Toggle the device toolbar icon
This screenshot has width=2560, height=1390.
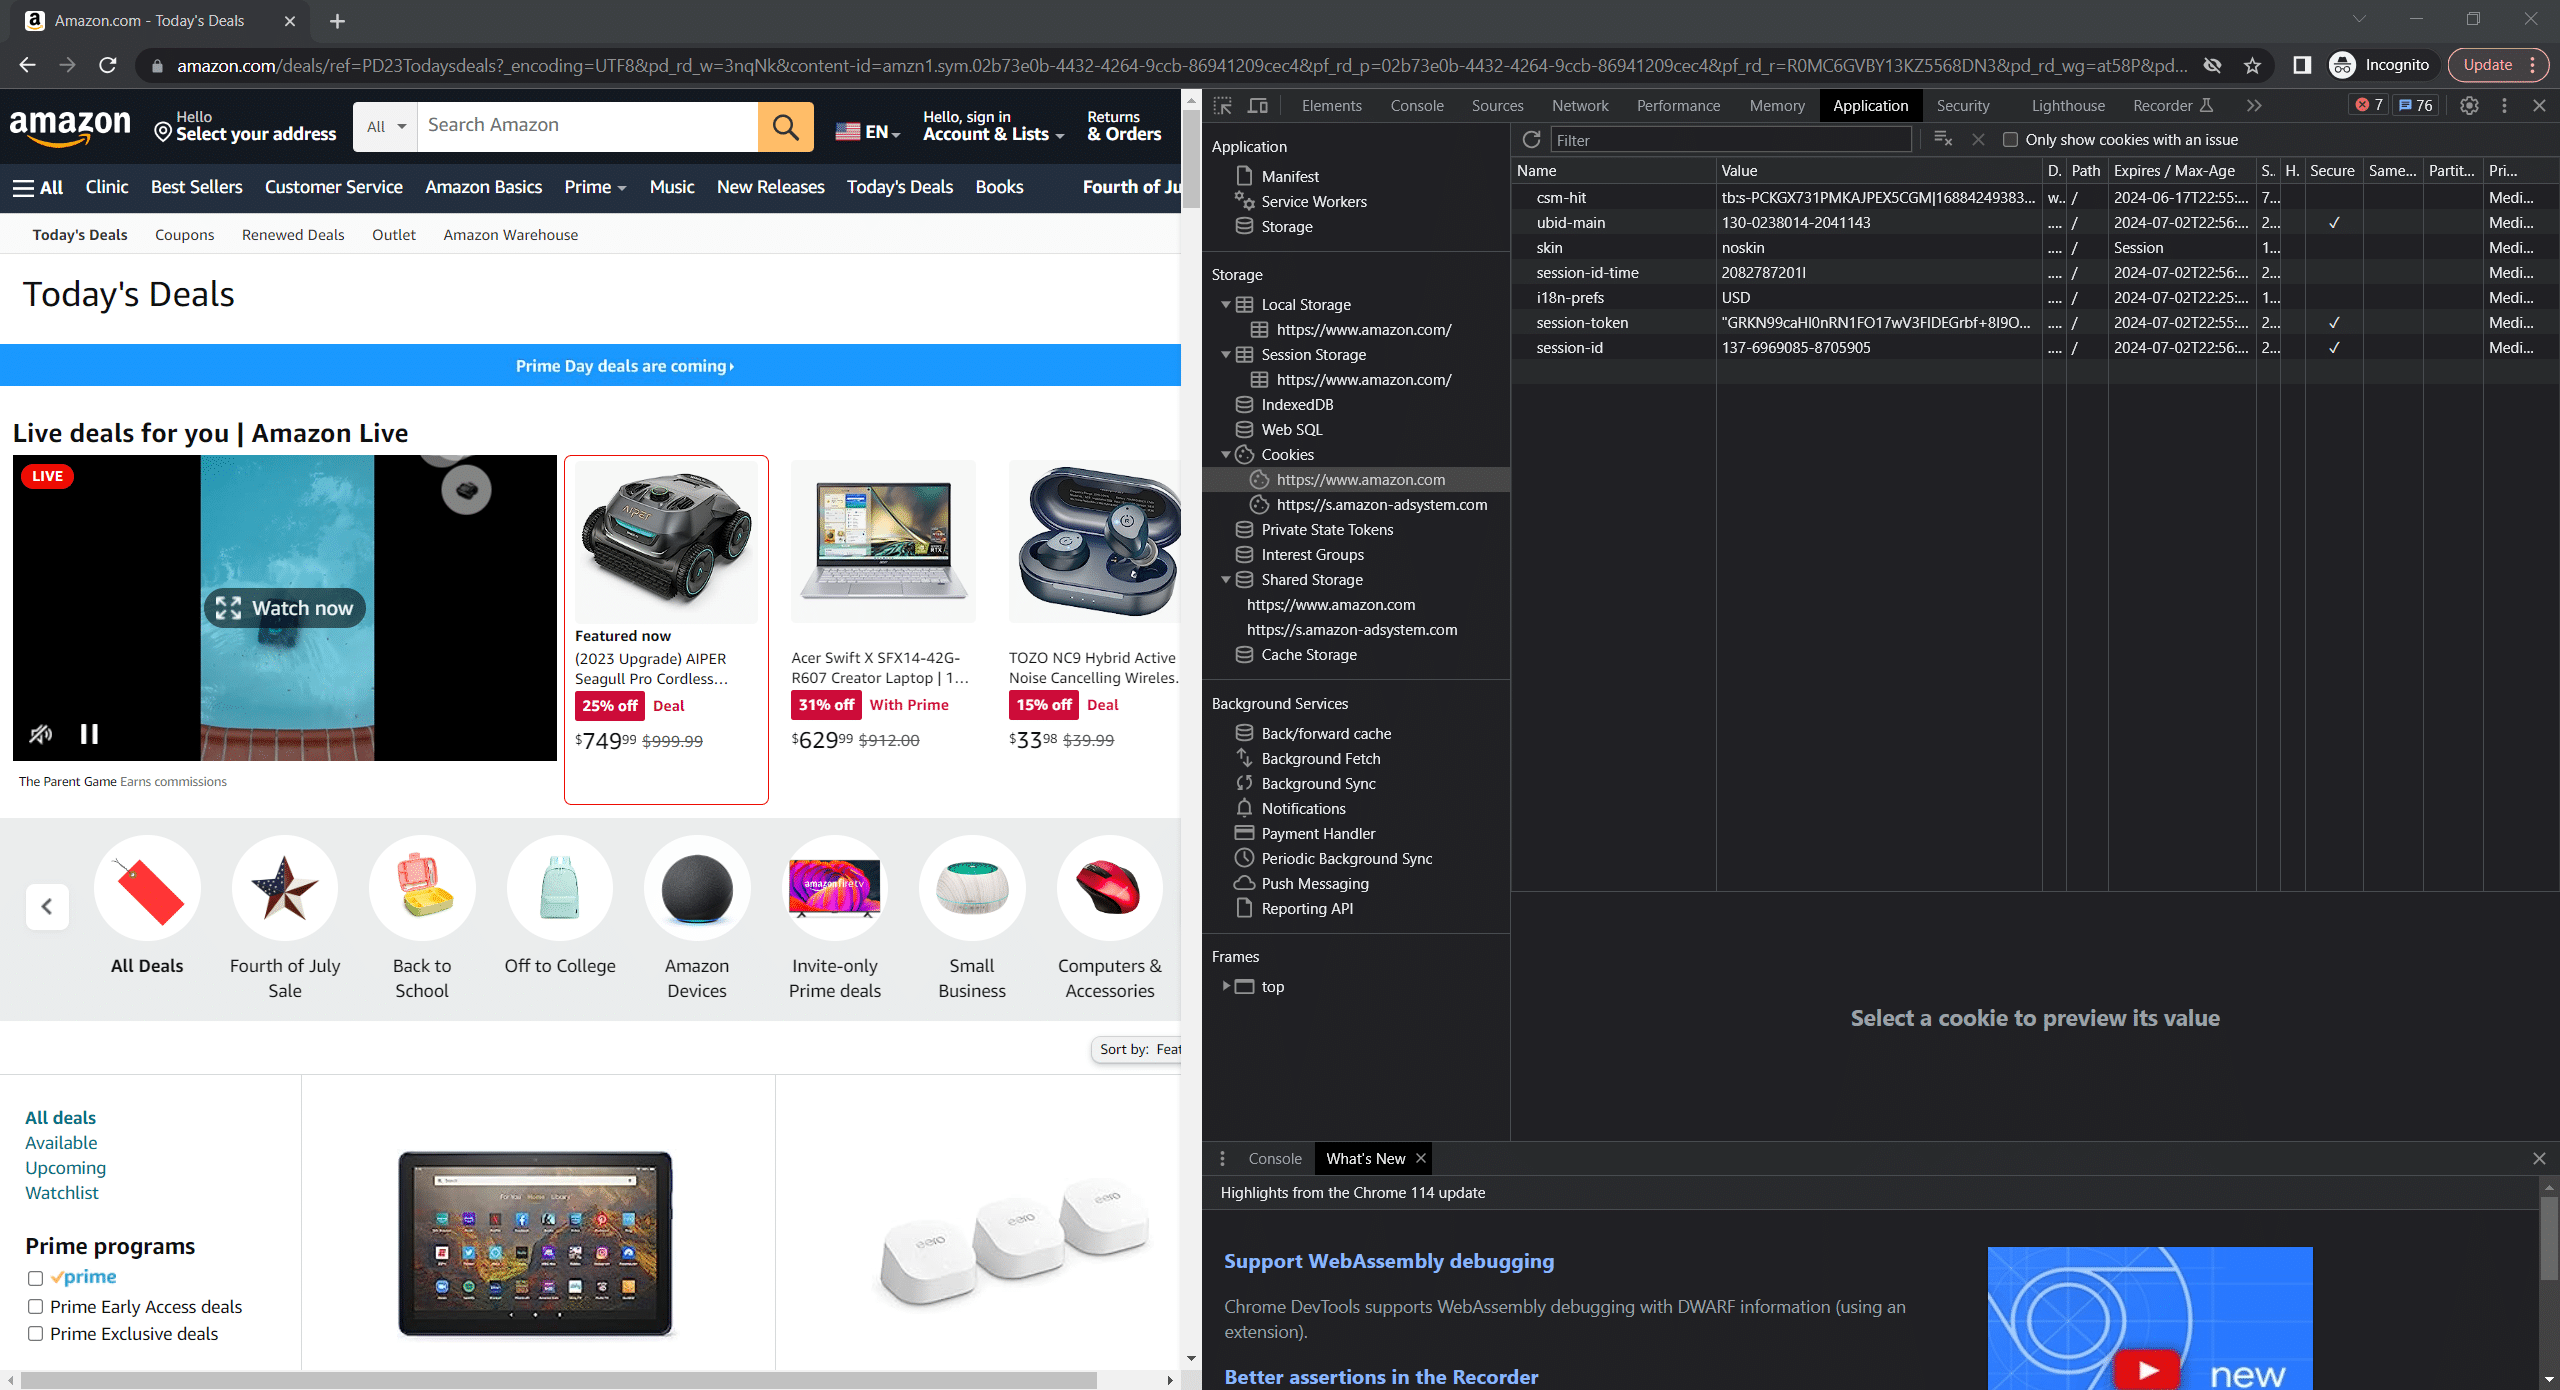[1258, 105]
